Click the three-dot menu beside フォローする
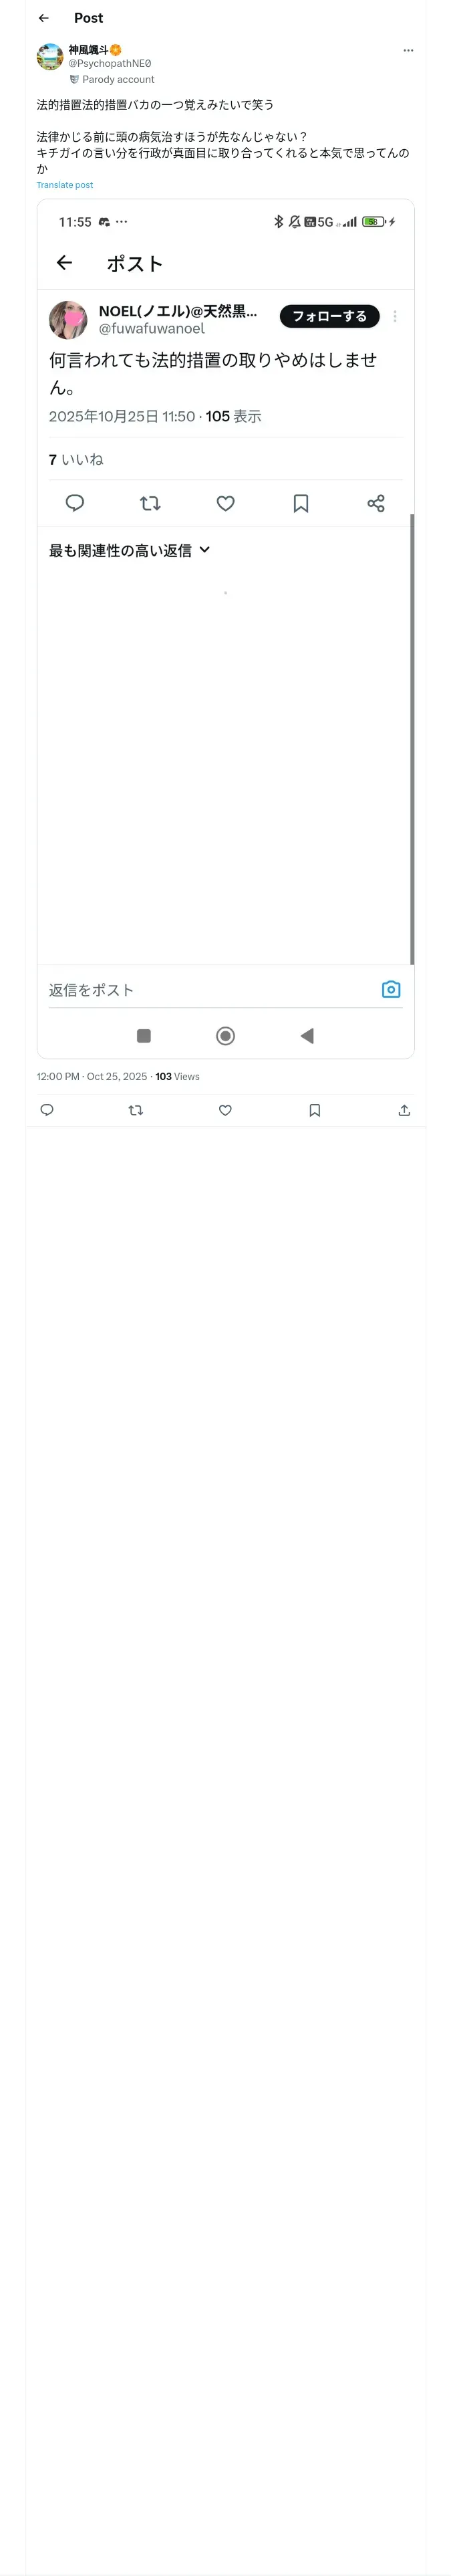Screen dimensions: 451x2576 395,316
